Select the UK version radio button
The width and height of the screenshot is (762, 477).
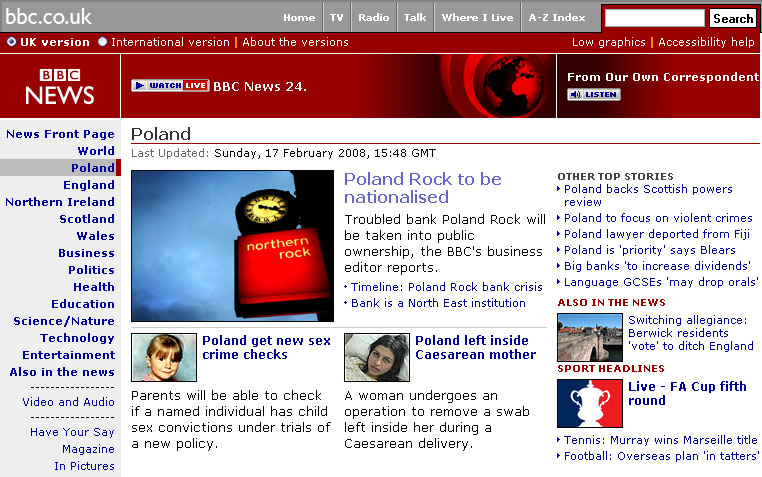[12, 42]
